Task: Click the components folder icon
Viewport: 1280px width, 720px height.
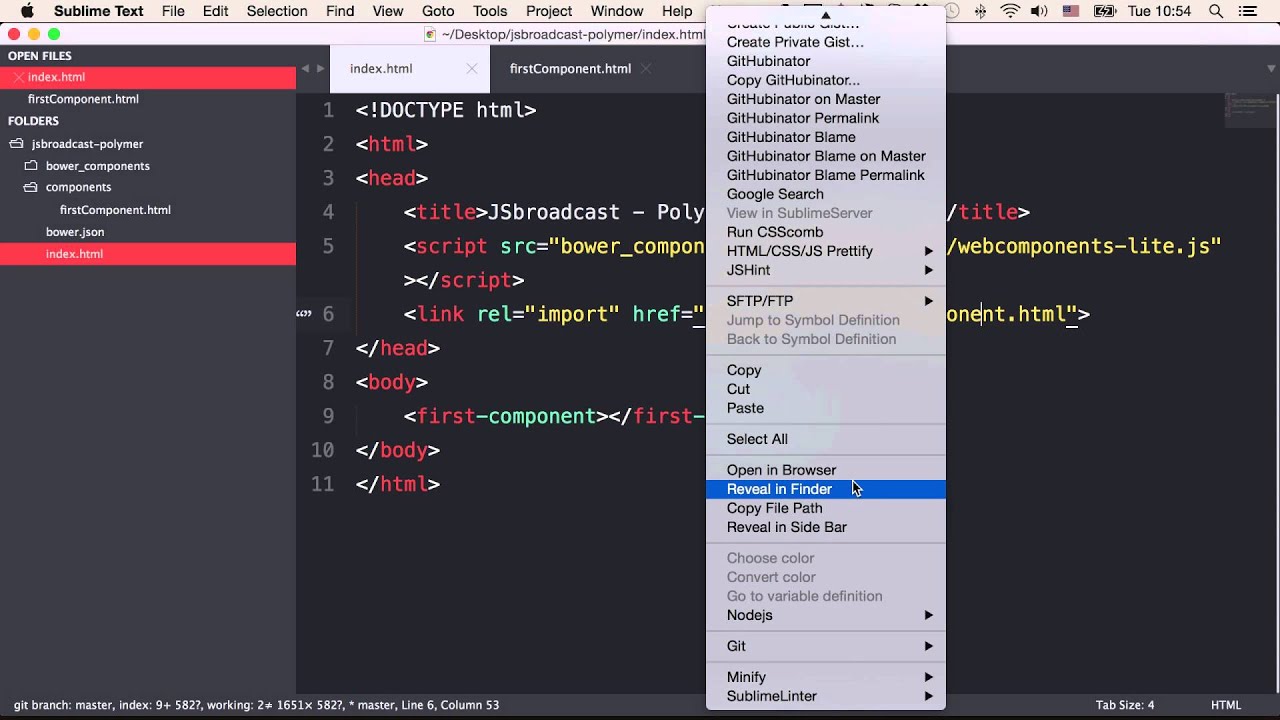Action: click(30, 187)
